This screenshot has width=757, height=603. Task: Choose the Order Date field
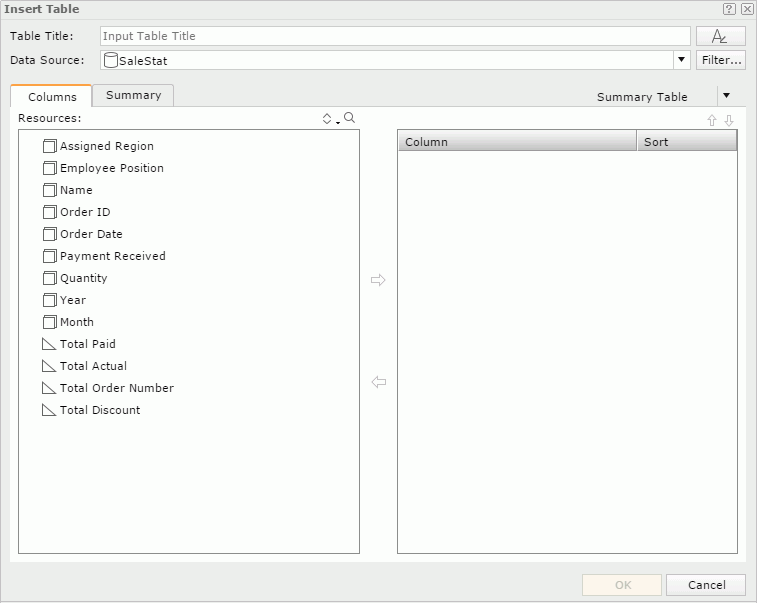click(x=91, y=234)
